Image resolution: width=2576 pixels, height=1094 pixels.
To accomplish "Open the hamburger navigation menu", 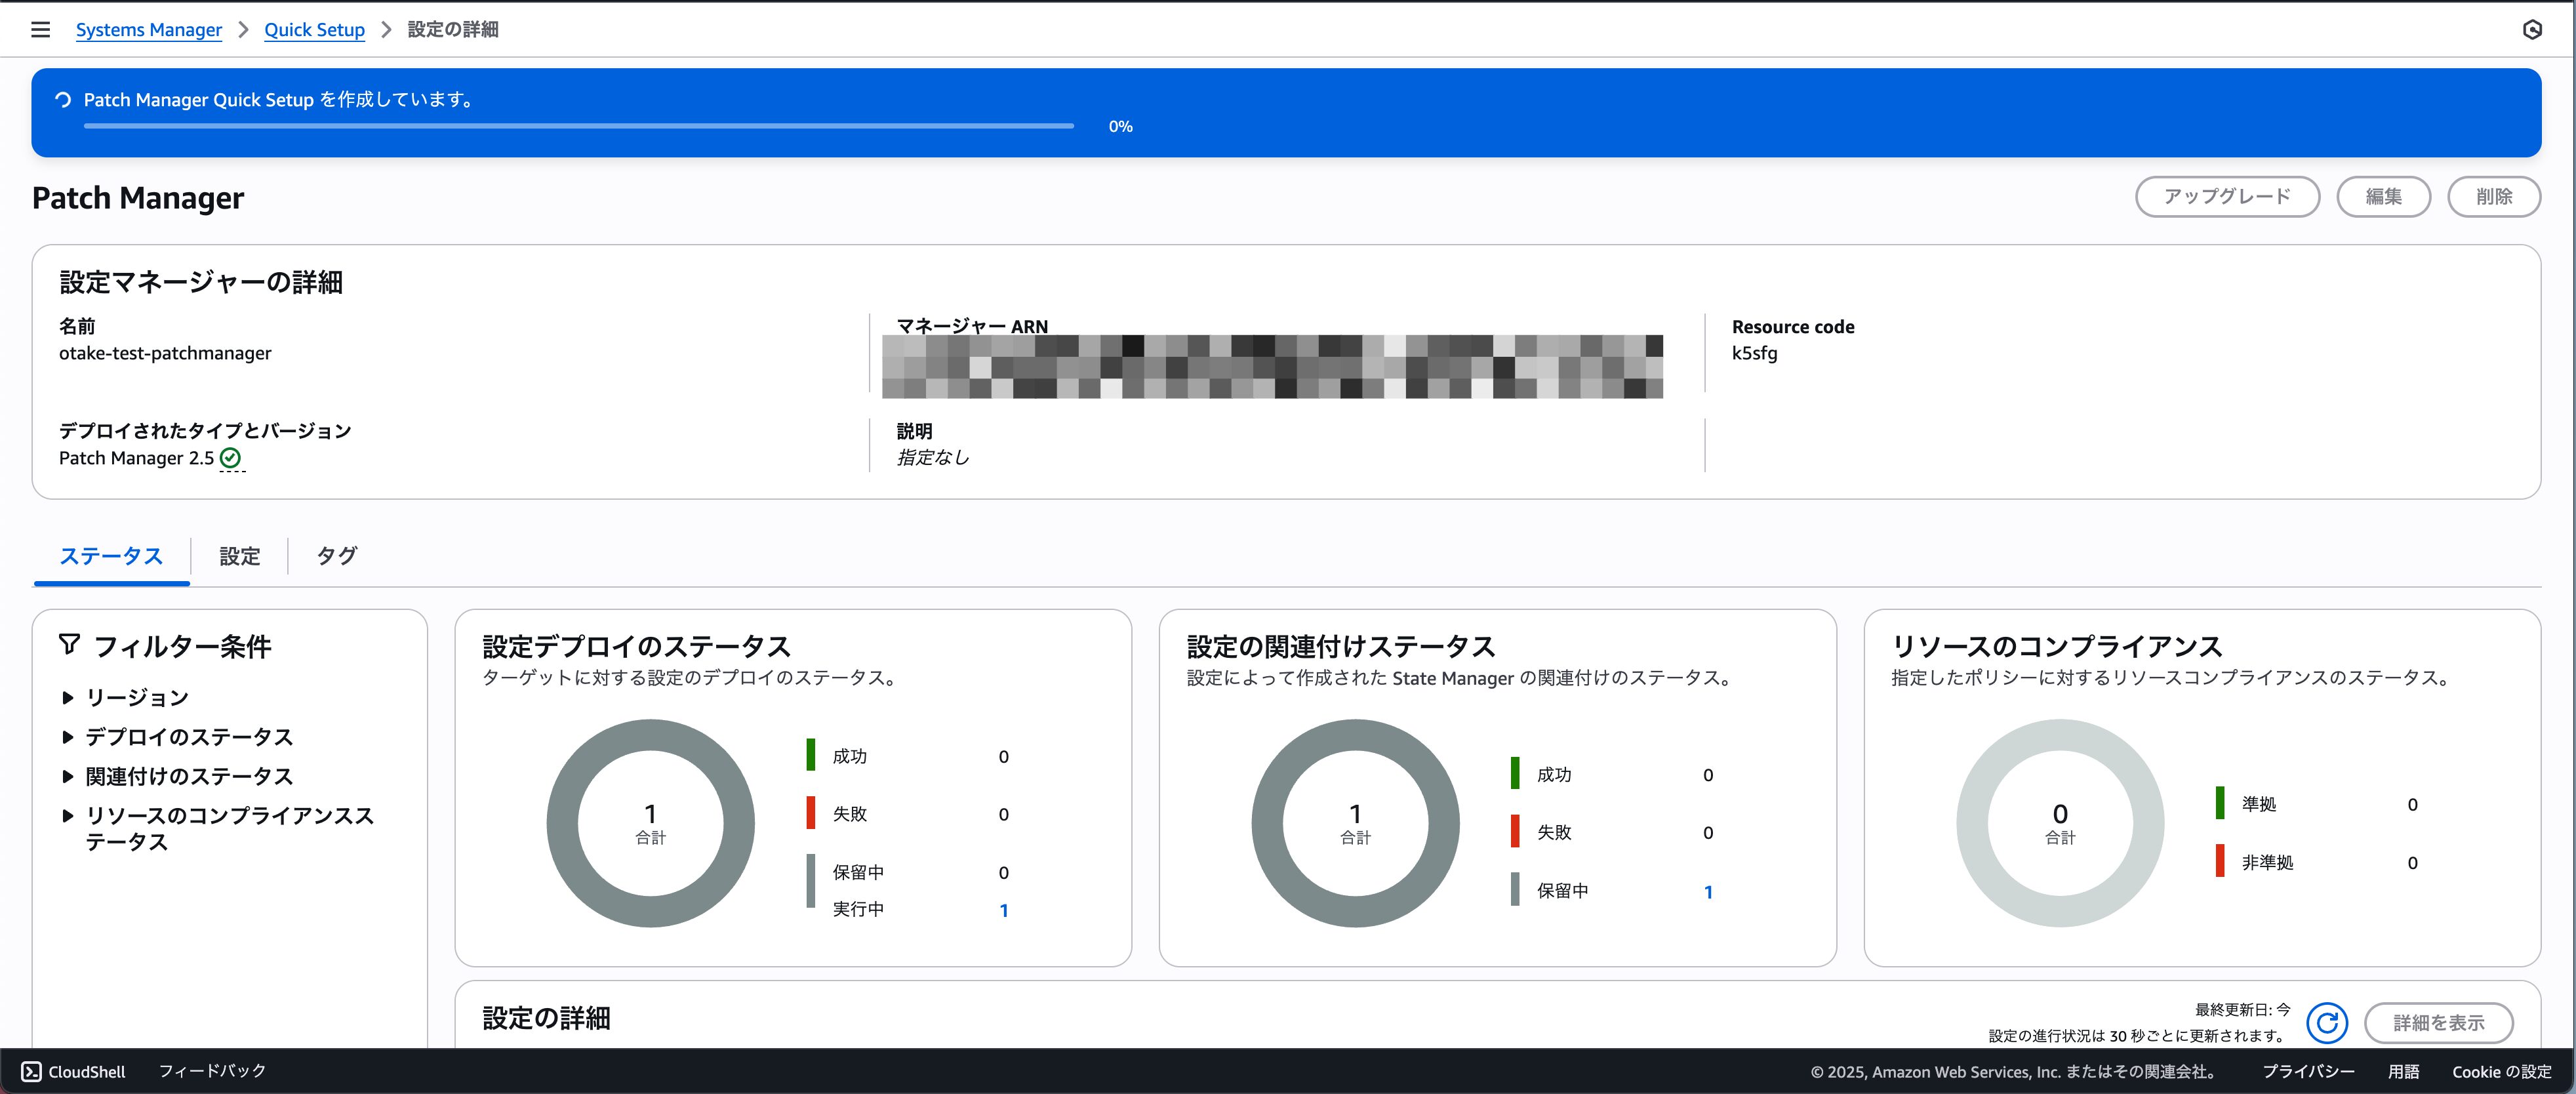I will [x=40, y=30].
